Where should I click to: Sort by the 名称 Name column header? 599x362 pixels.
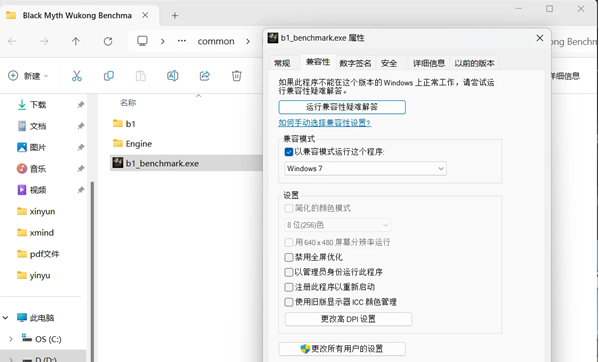pyautogui.click(x=128, y=103)
